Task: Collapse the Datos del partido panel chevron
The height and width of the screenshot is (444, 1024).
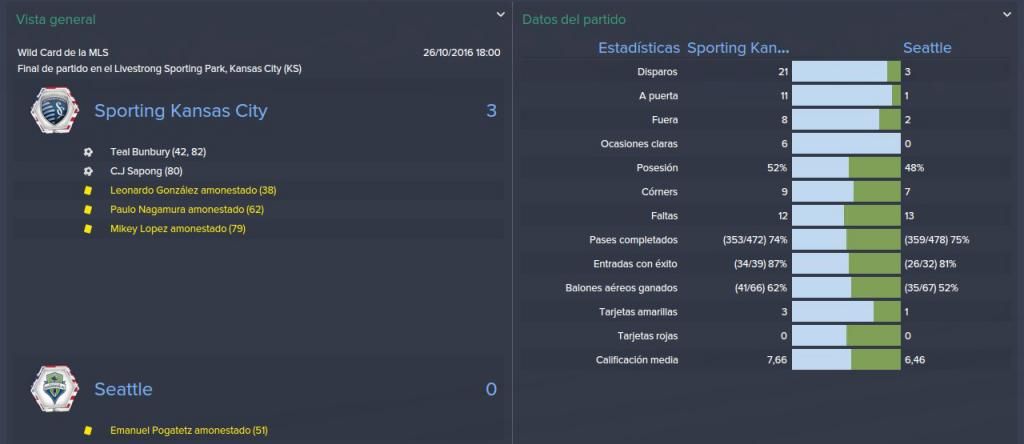Action: pos(1007,14)
